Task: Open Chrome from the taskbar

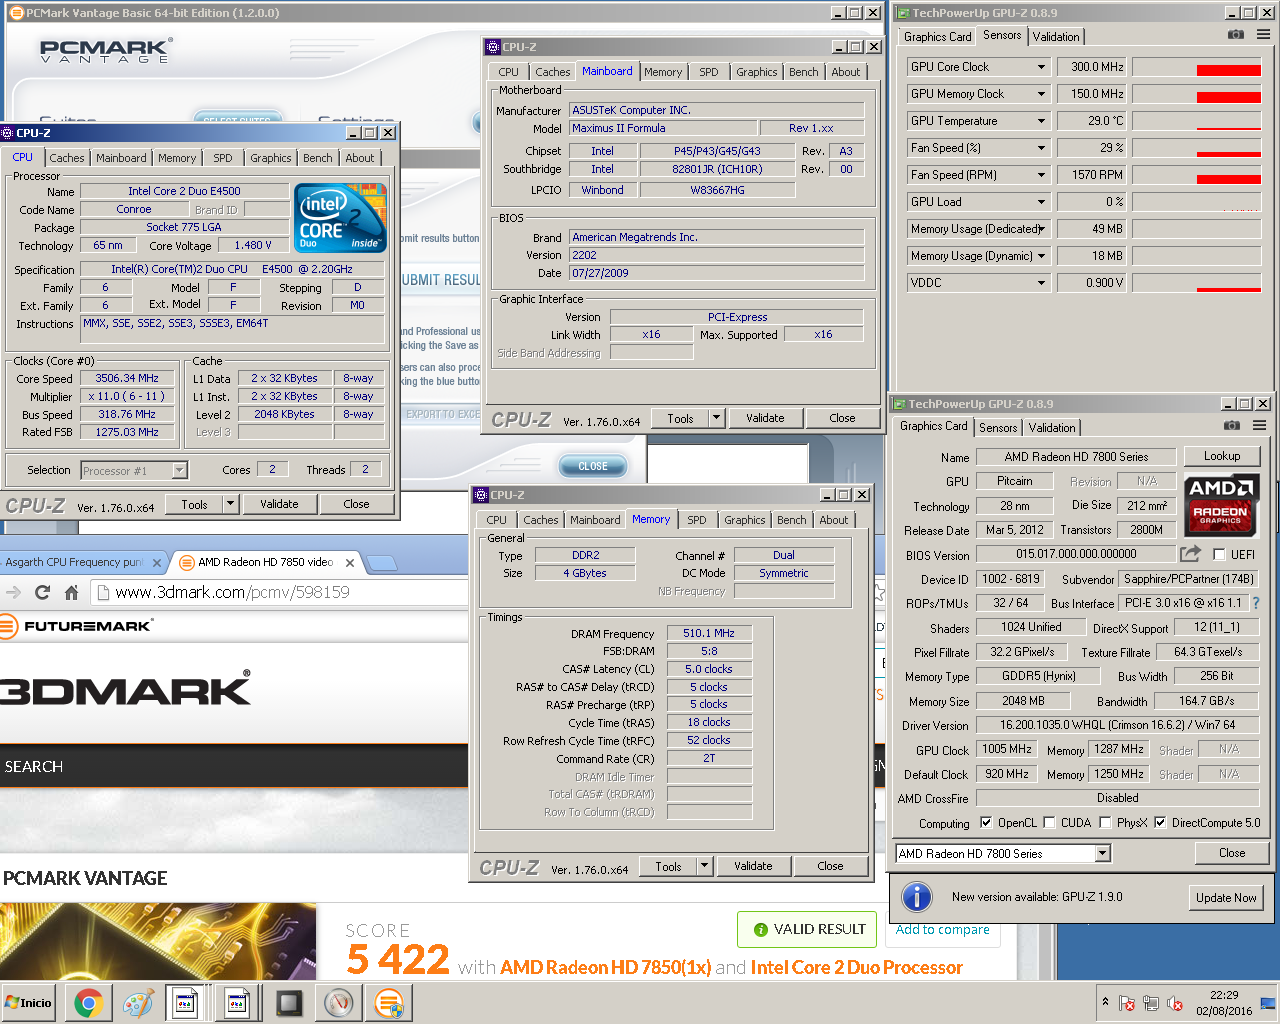Action: (x=88, y=1003)
